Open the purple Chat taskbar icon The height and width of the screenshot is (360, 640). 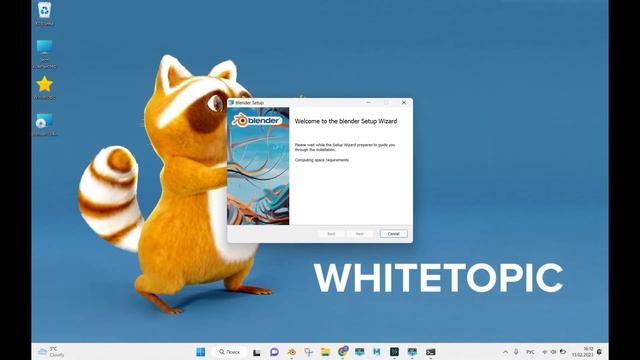274,352
